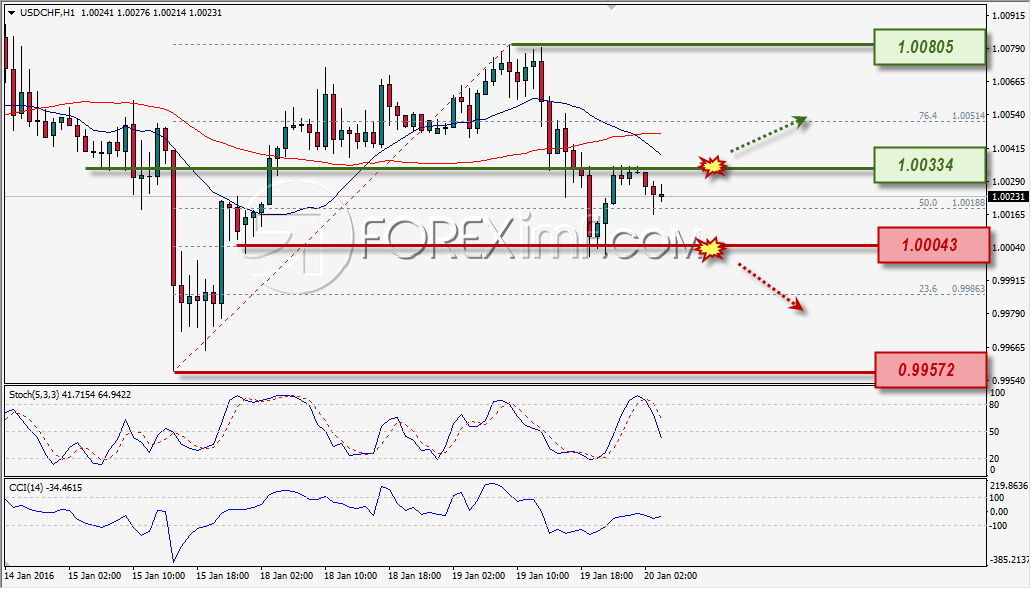Click the time axis label 19 Jan 10:00
The image size is (1031, 589).
pos(543,575)
